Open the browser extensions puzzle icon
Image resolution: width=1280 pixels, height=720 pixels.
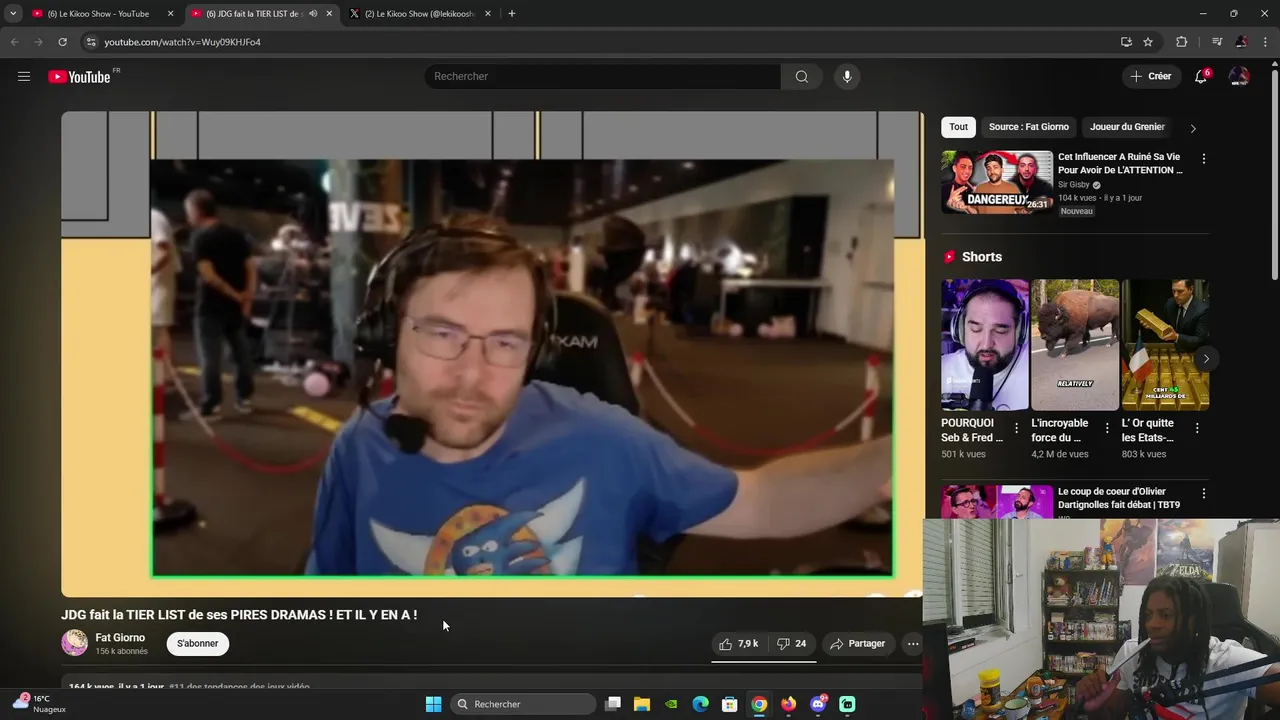click(1181, 42)
